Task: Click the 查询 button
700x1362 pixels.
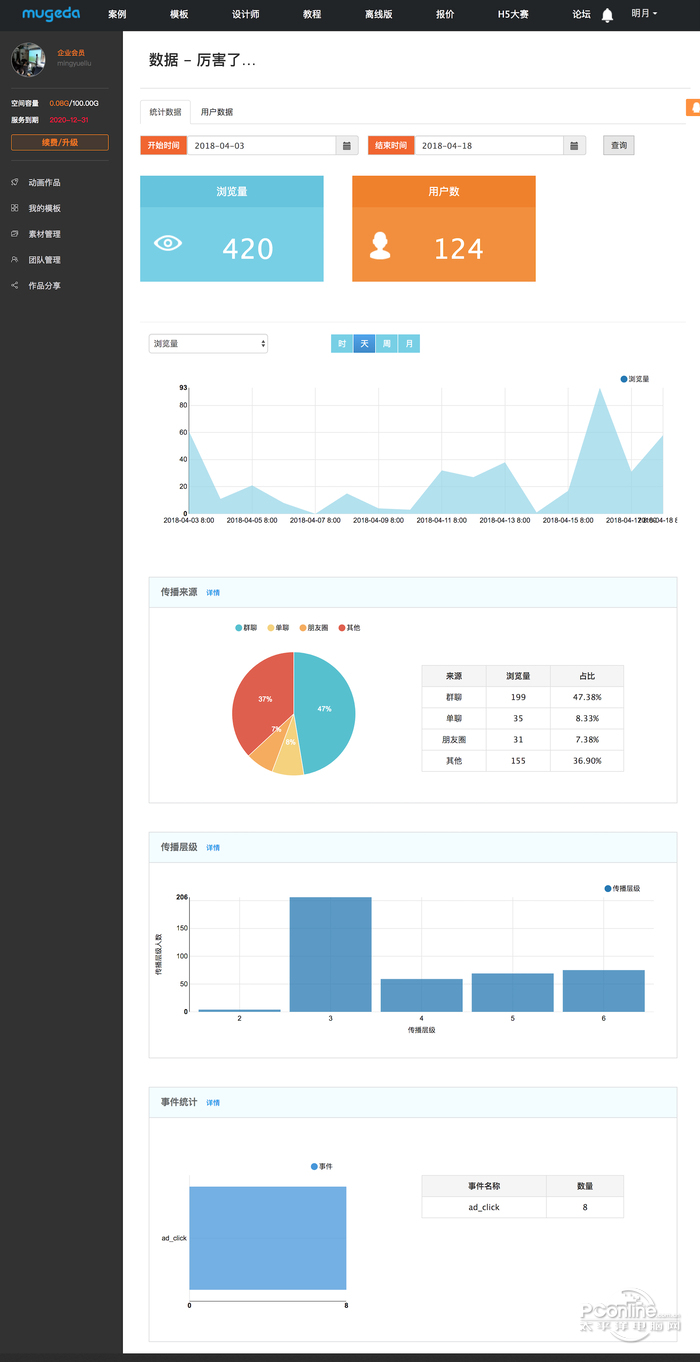Action: (619, 146)
